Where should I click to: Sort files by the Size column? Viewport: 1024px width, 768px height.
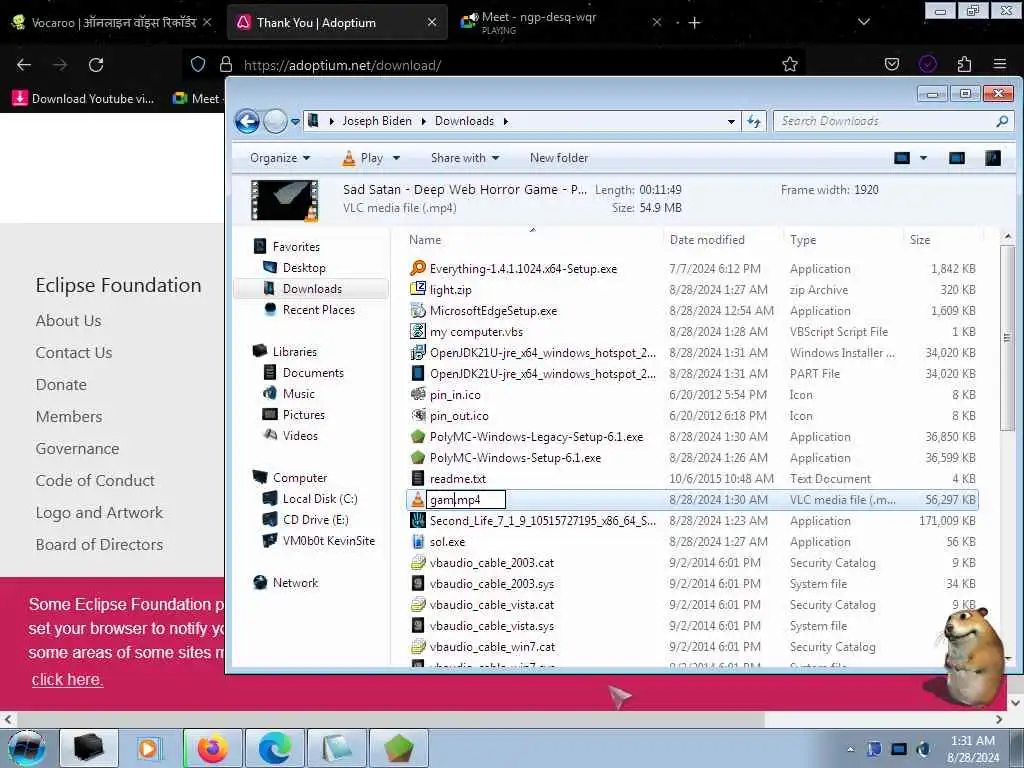pos(920,240)
